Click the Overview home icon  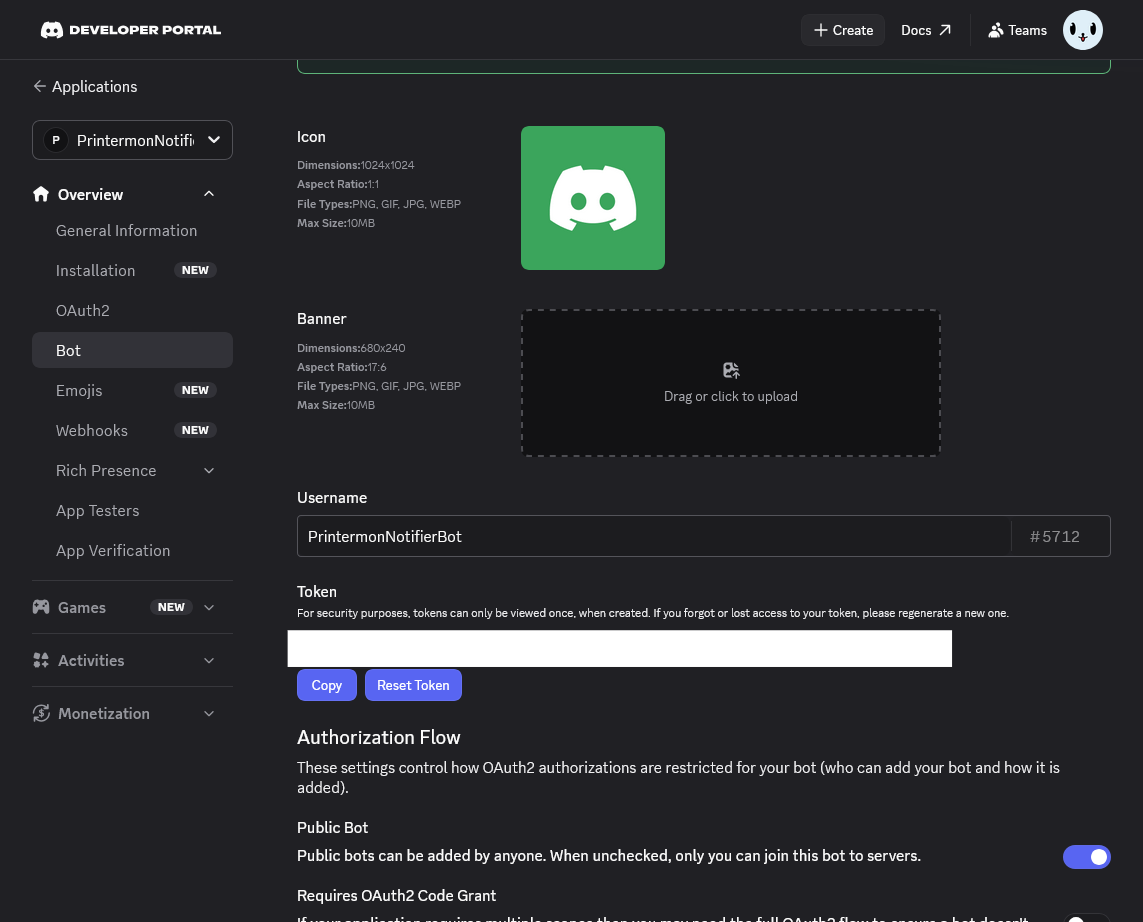click(41, 194)
